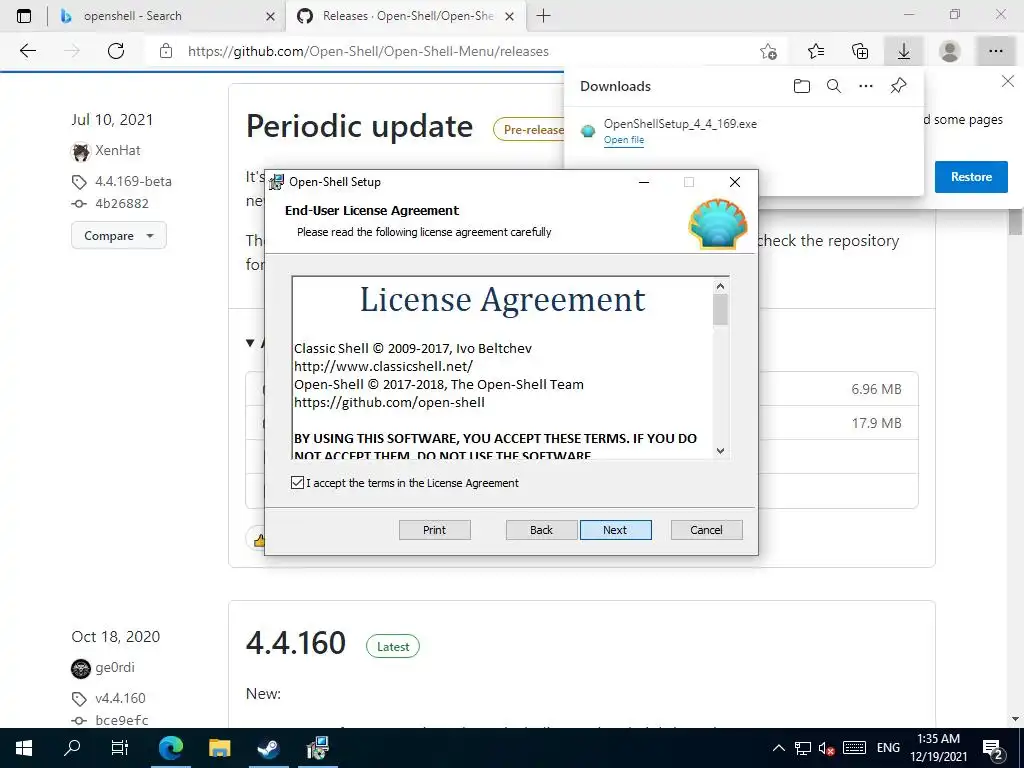Open the ge0rdi author link

(x=115, y=667)
